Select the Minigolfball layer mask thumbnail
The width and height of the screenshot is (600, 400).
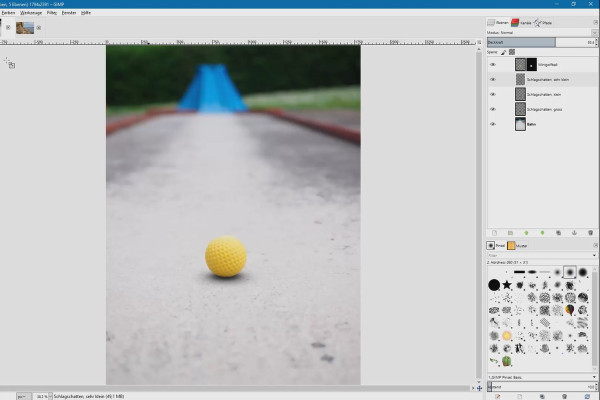[x=532, y=65]
